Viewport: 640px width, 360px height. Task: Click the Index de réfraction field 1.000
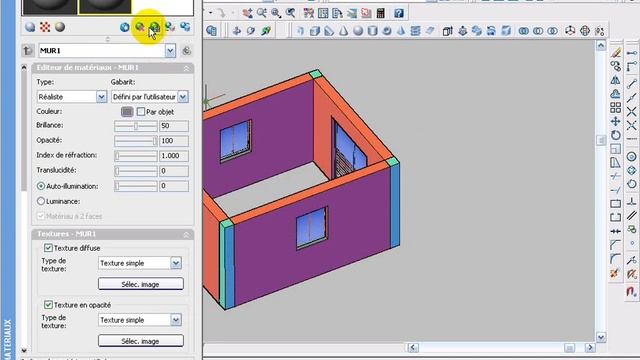174,156
